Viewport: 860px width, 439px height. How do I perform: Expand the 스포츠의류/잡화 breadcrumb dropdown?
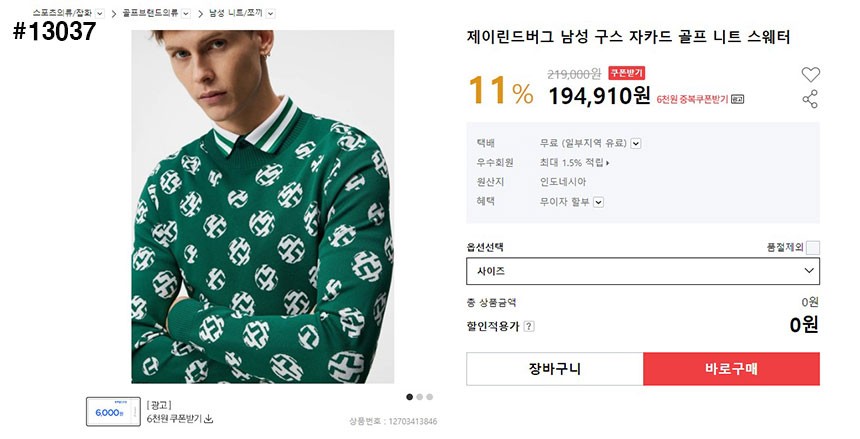pyautogui.click(x=100, y=13)
